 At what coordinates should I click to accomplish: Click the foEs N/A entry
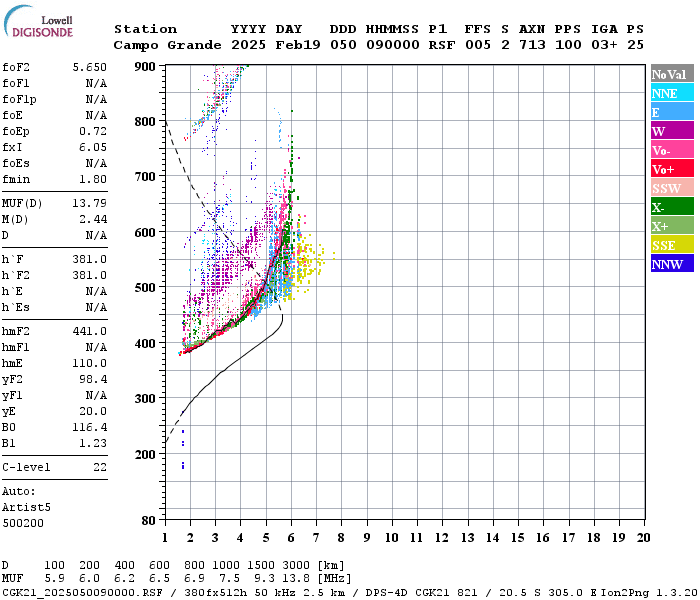54,163
